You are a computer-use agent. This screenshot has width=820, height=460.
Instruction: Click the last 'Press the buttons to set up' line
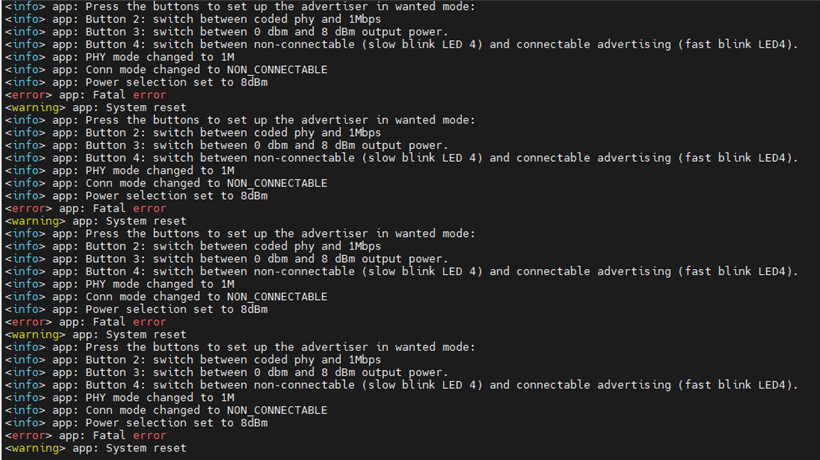click(240, 347)
